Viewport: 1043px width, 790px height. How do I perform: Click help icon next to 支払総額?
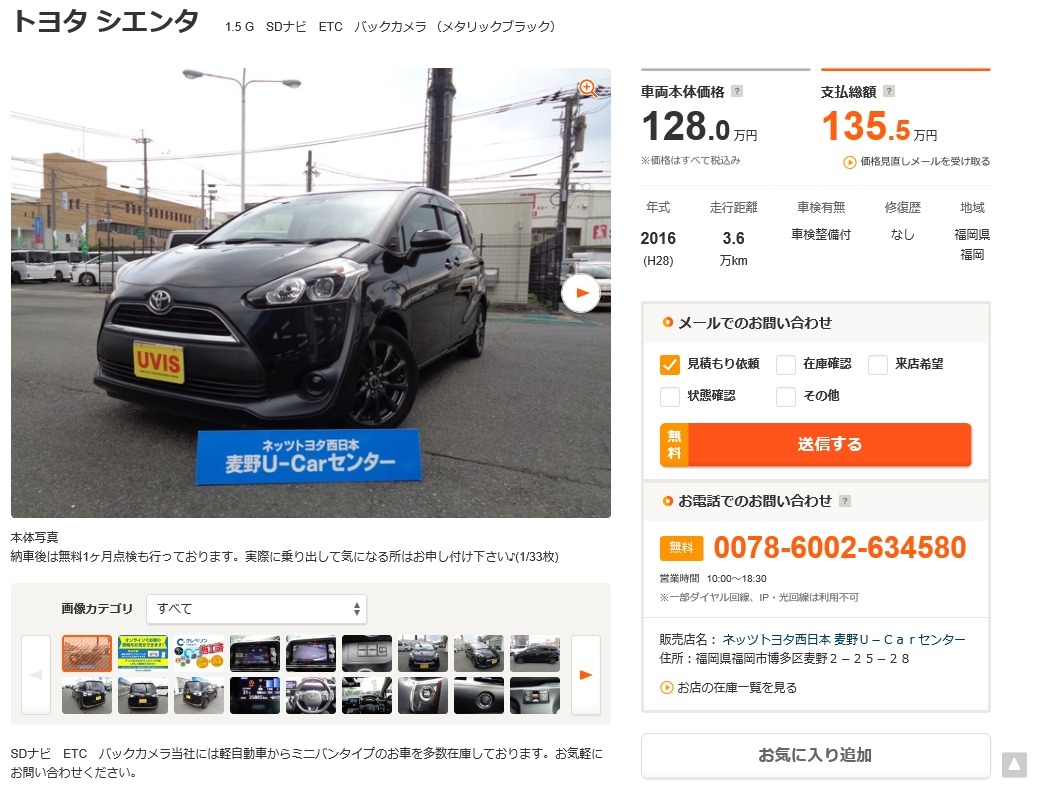[889, 92]
